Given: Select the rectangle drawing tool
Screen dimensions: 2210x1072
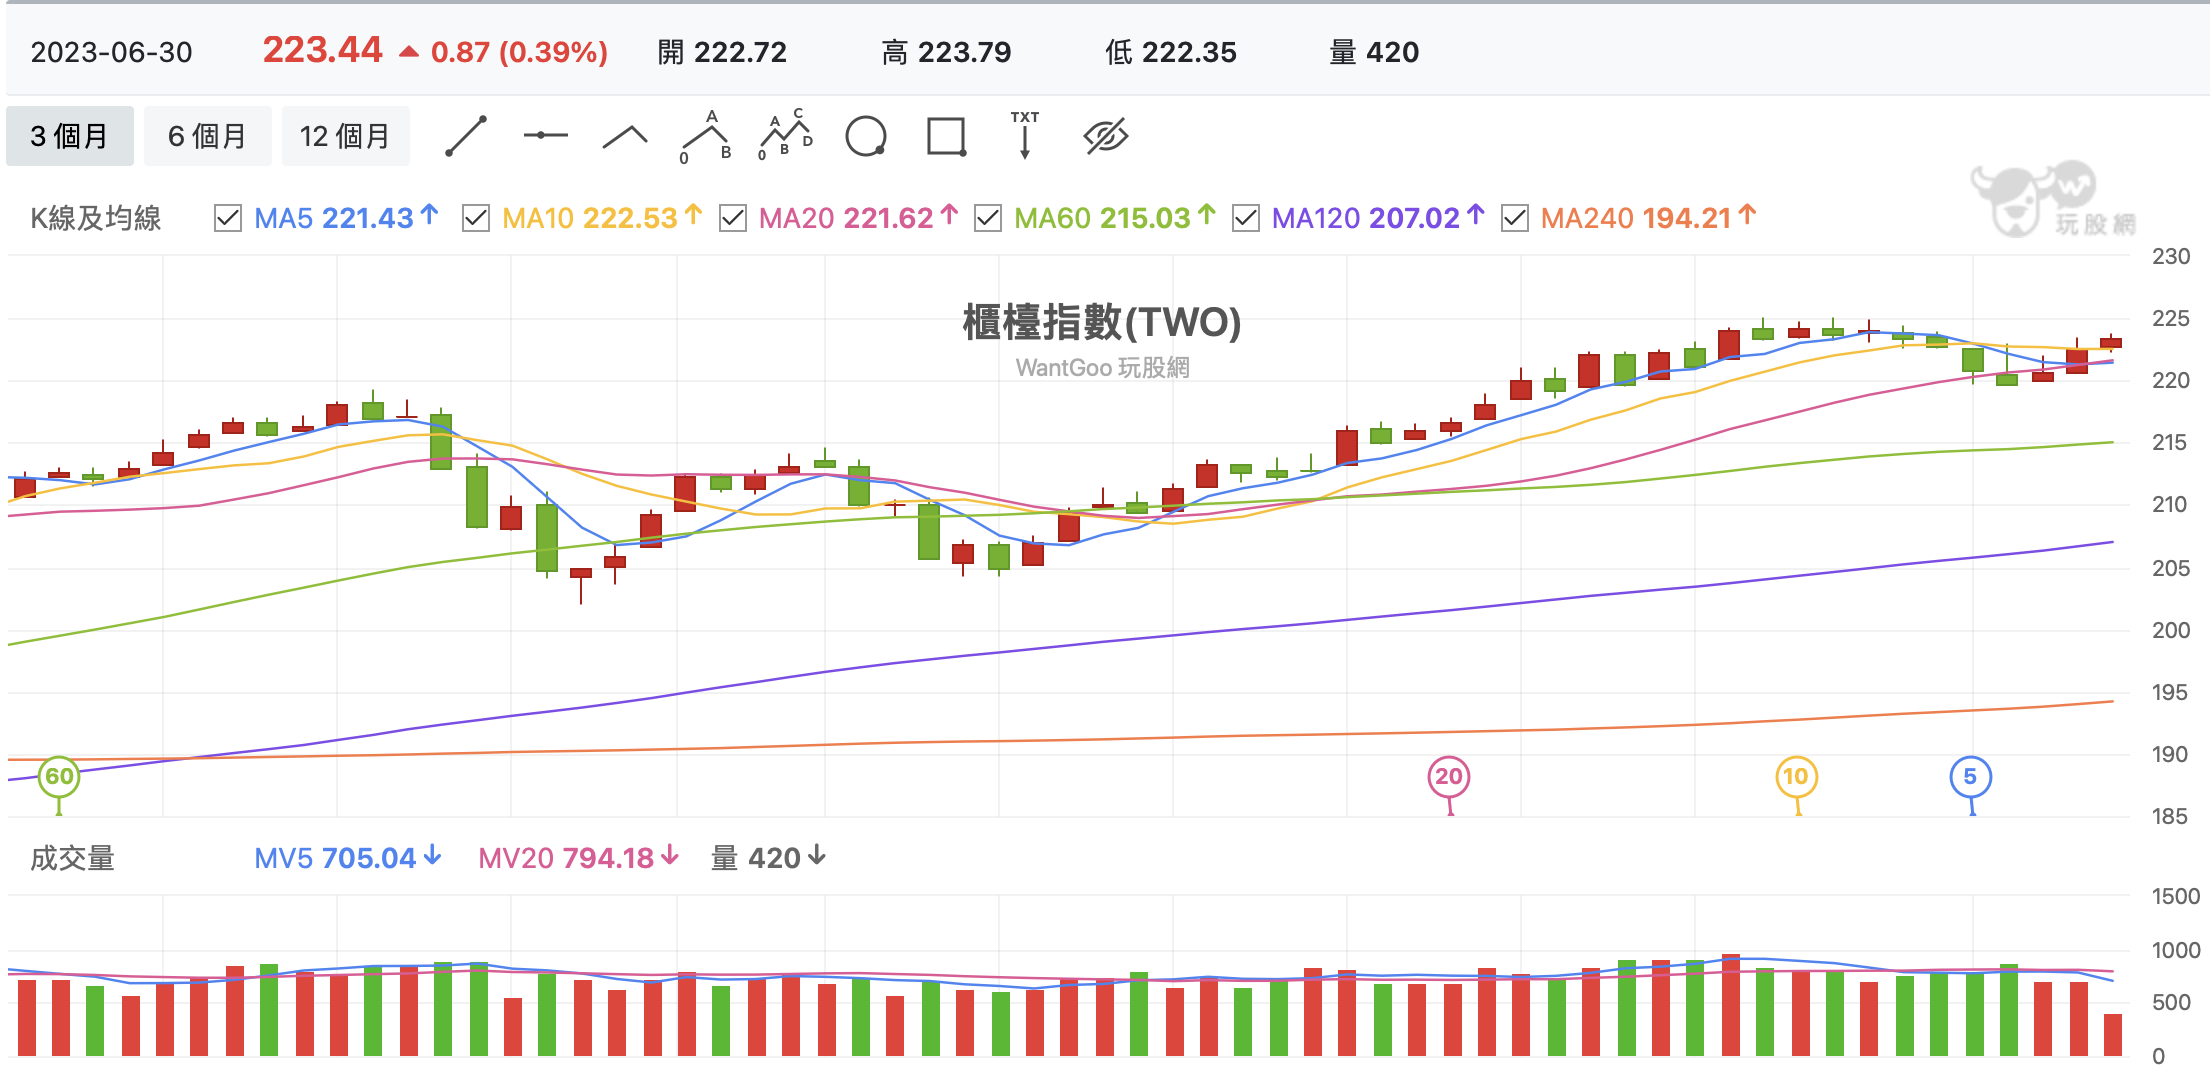Looking at the screenshot, I should tap(946, 137).
